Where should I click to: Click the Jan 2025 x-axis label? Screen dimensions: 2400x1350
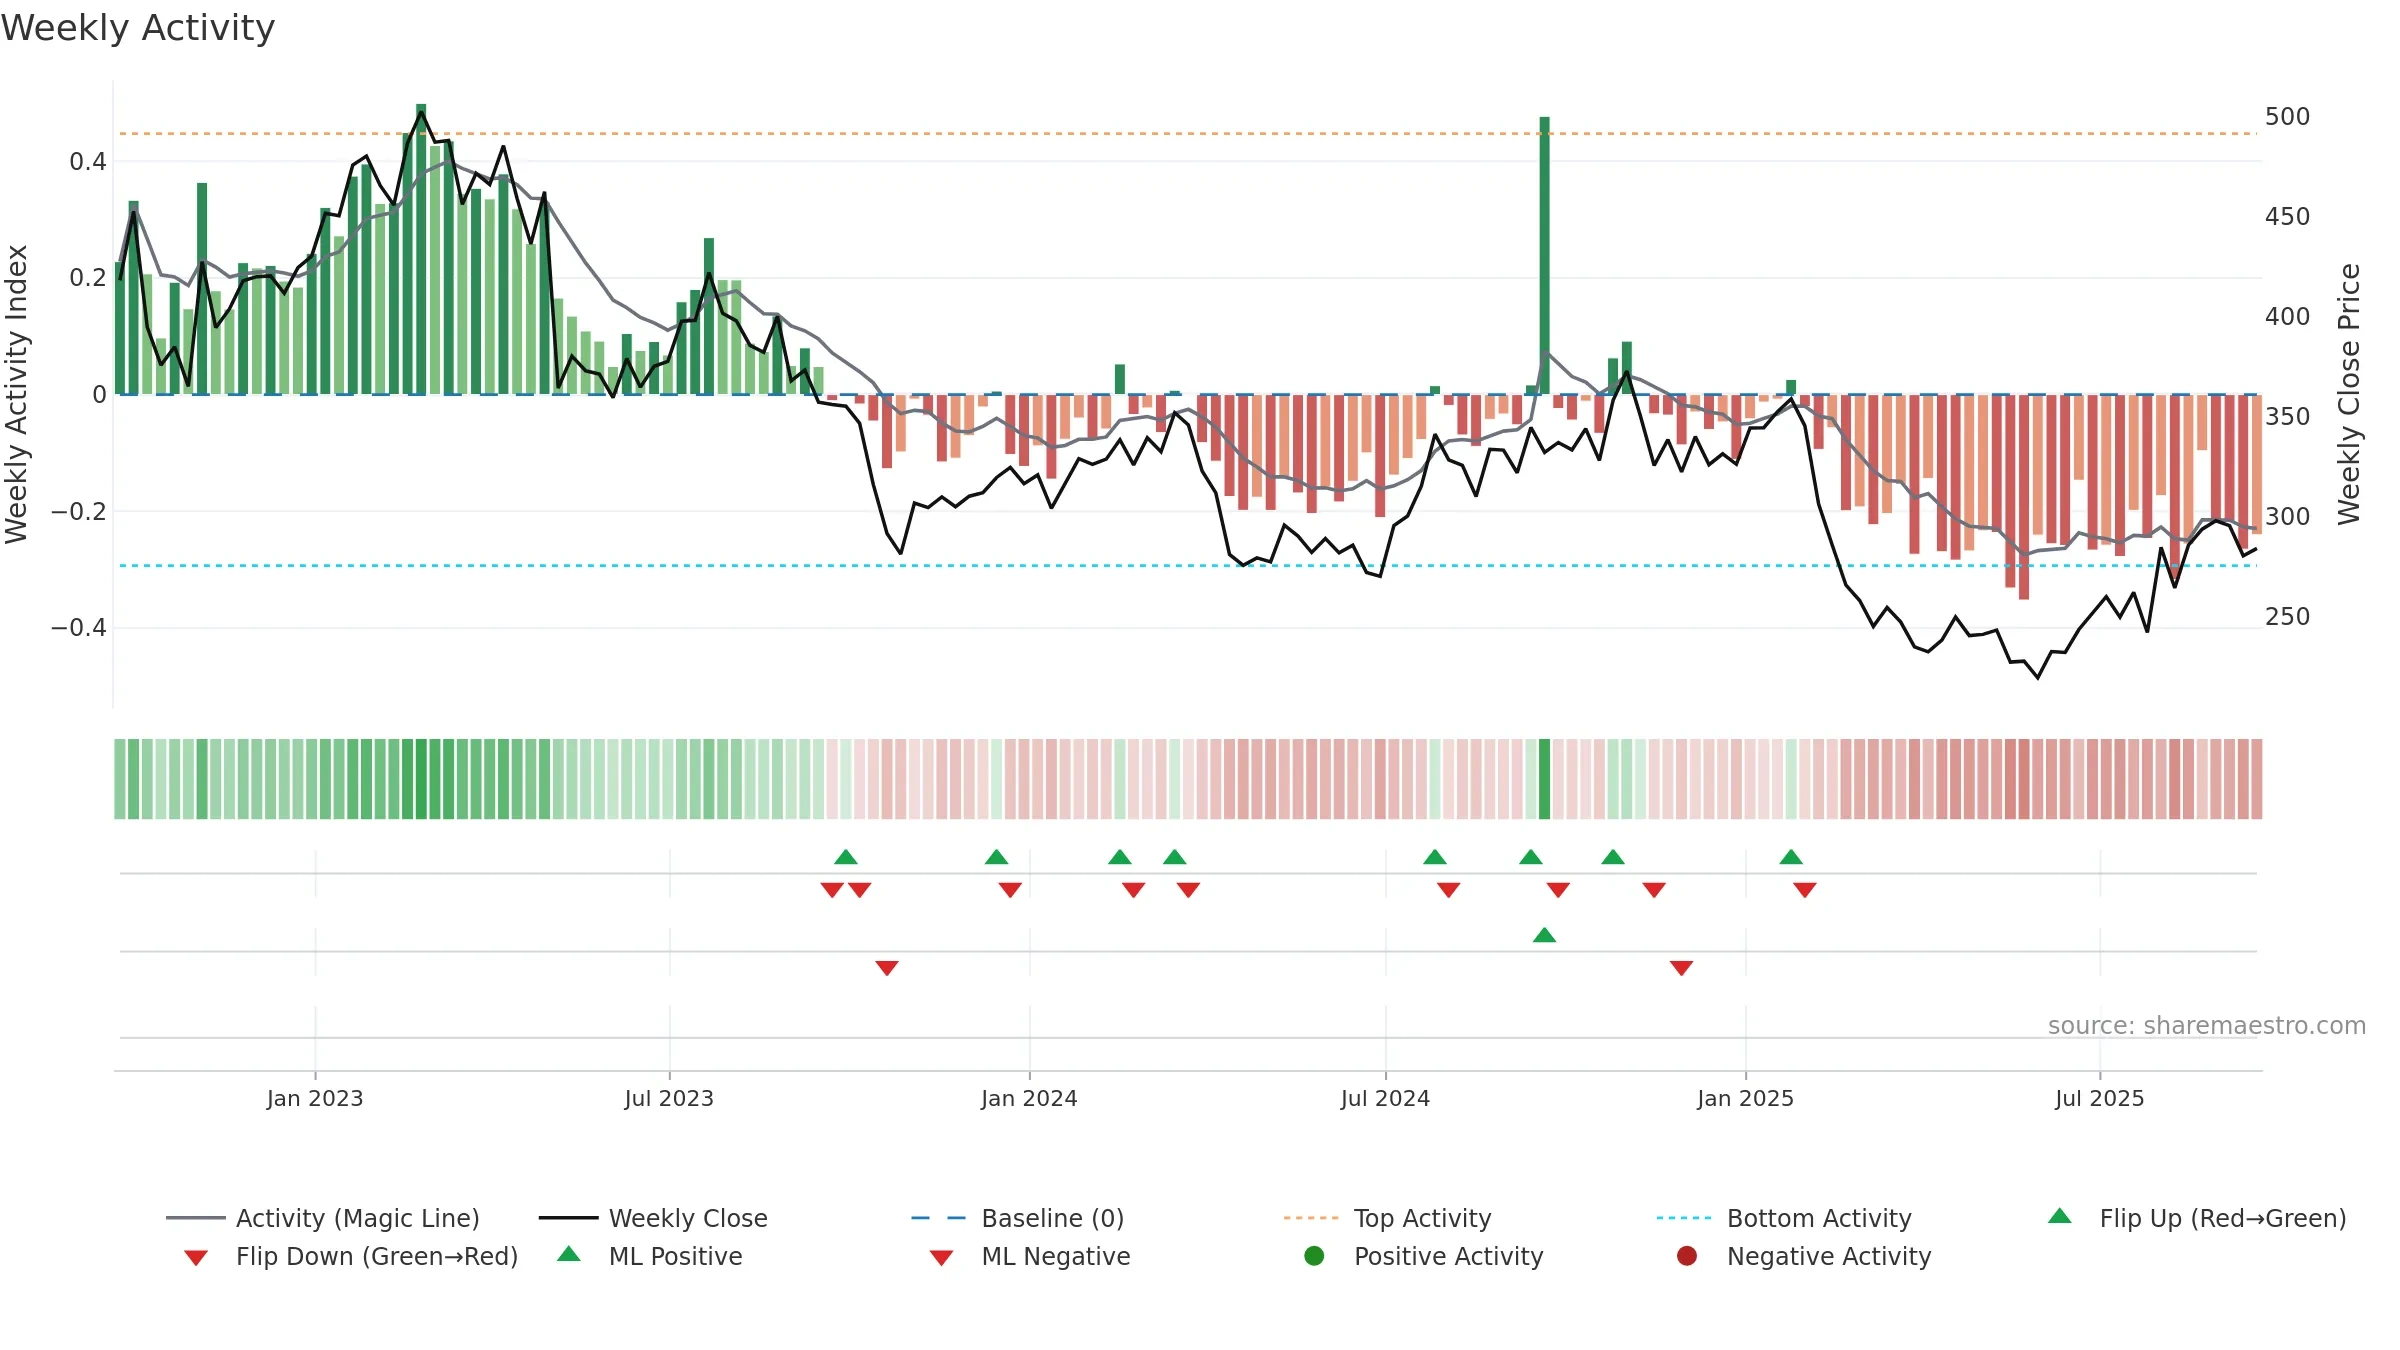[1745, 1098]
